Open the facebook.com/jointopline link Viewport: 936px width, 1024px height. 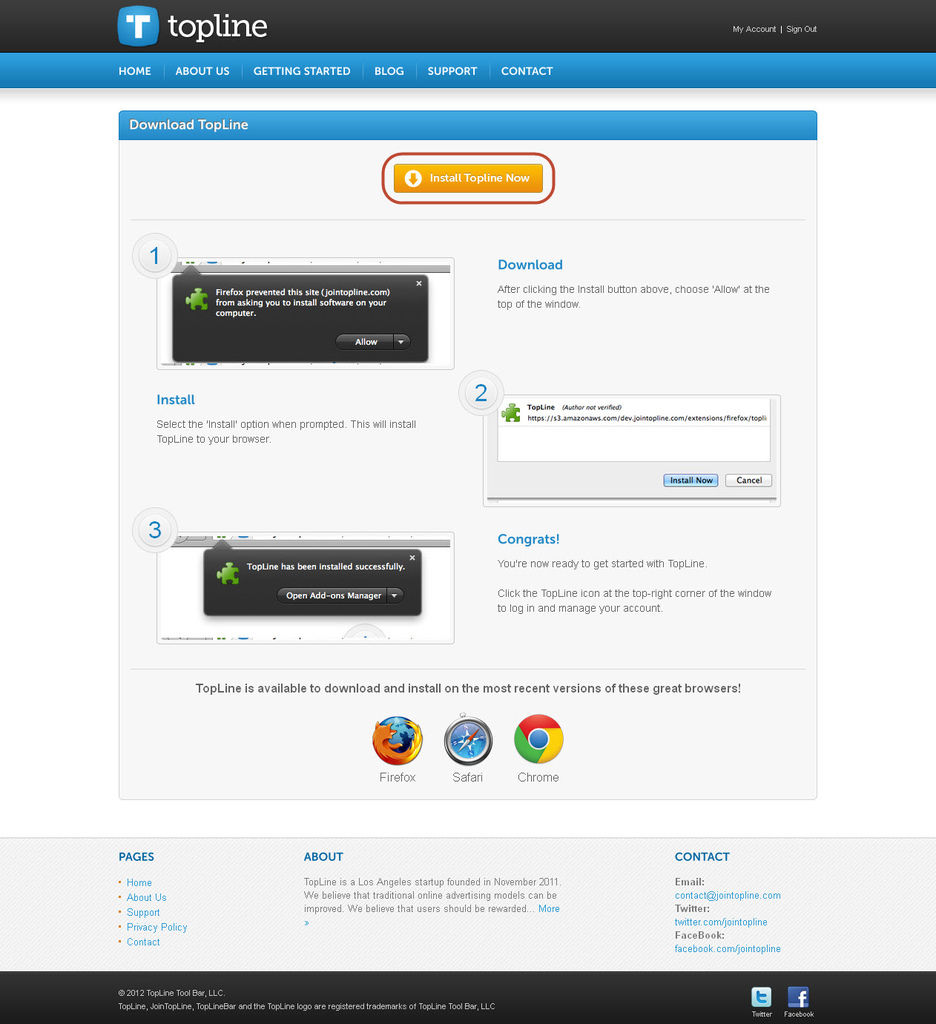[728, 949]
